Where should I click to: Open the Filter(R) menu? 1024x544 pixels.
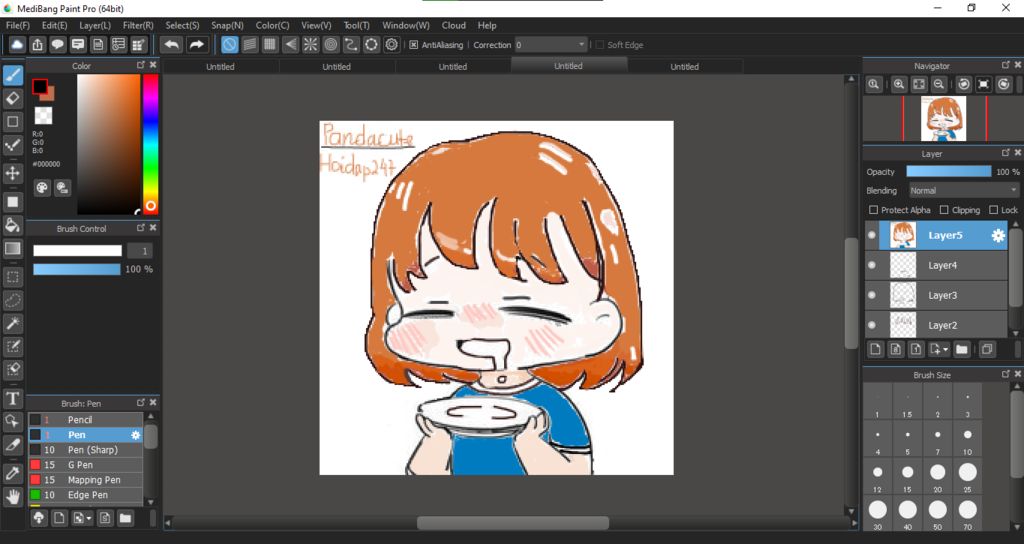[x=138, y=25]
